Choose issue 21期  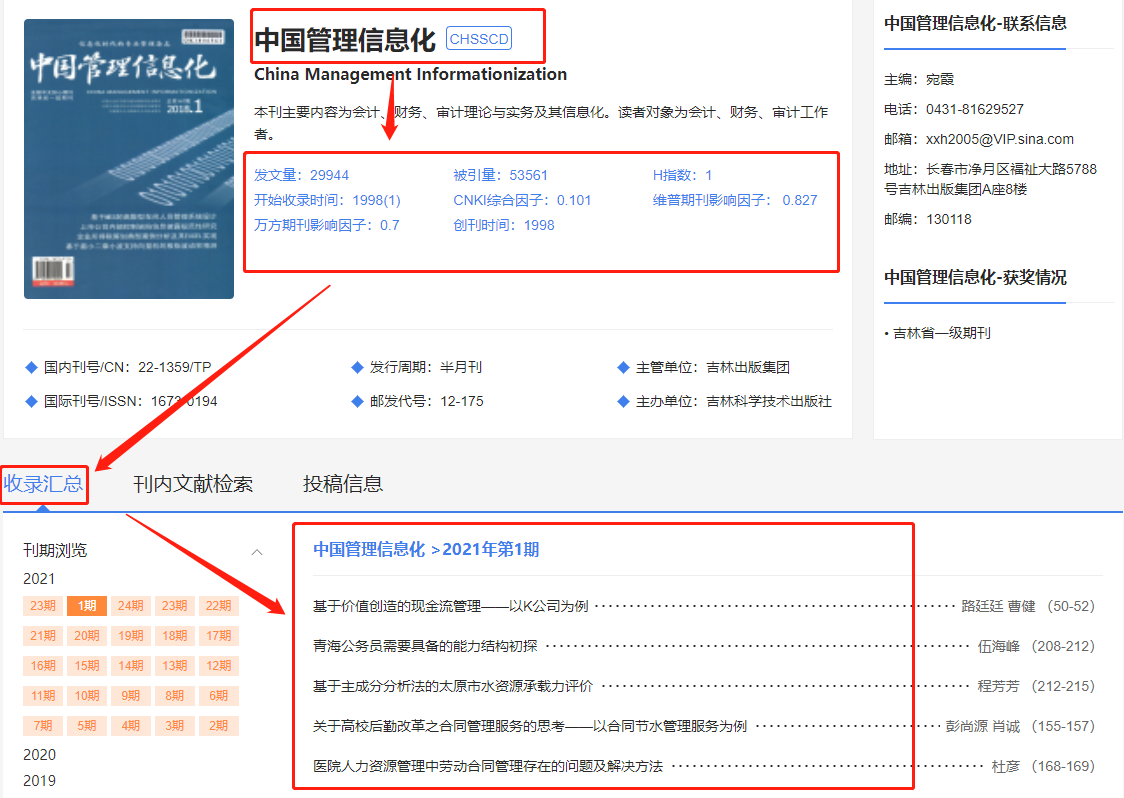[x=43, y=636]
